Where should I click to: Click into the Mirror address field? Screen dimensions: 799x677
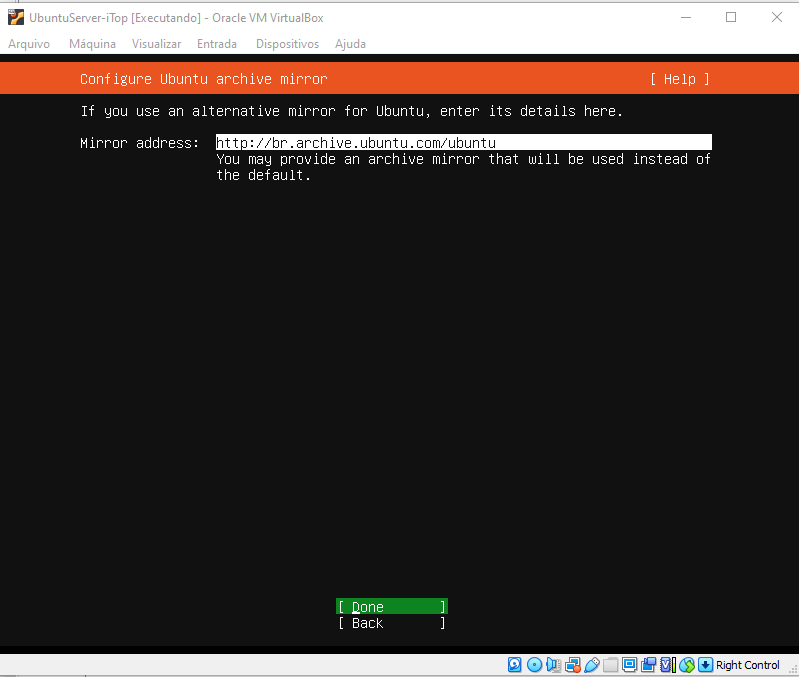[x=464, y=143]
